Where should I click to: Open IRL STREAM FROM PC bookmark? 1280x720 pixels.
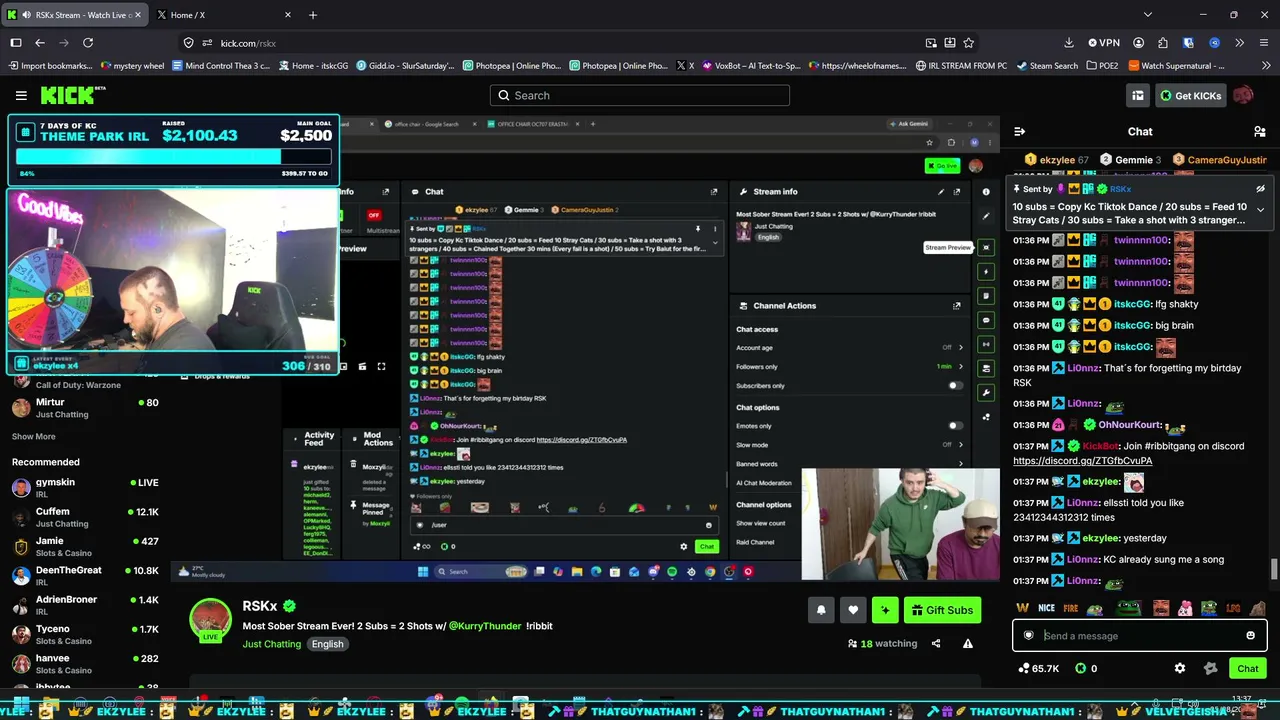[x=962, y=66]
